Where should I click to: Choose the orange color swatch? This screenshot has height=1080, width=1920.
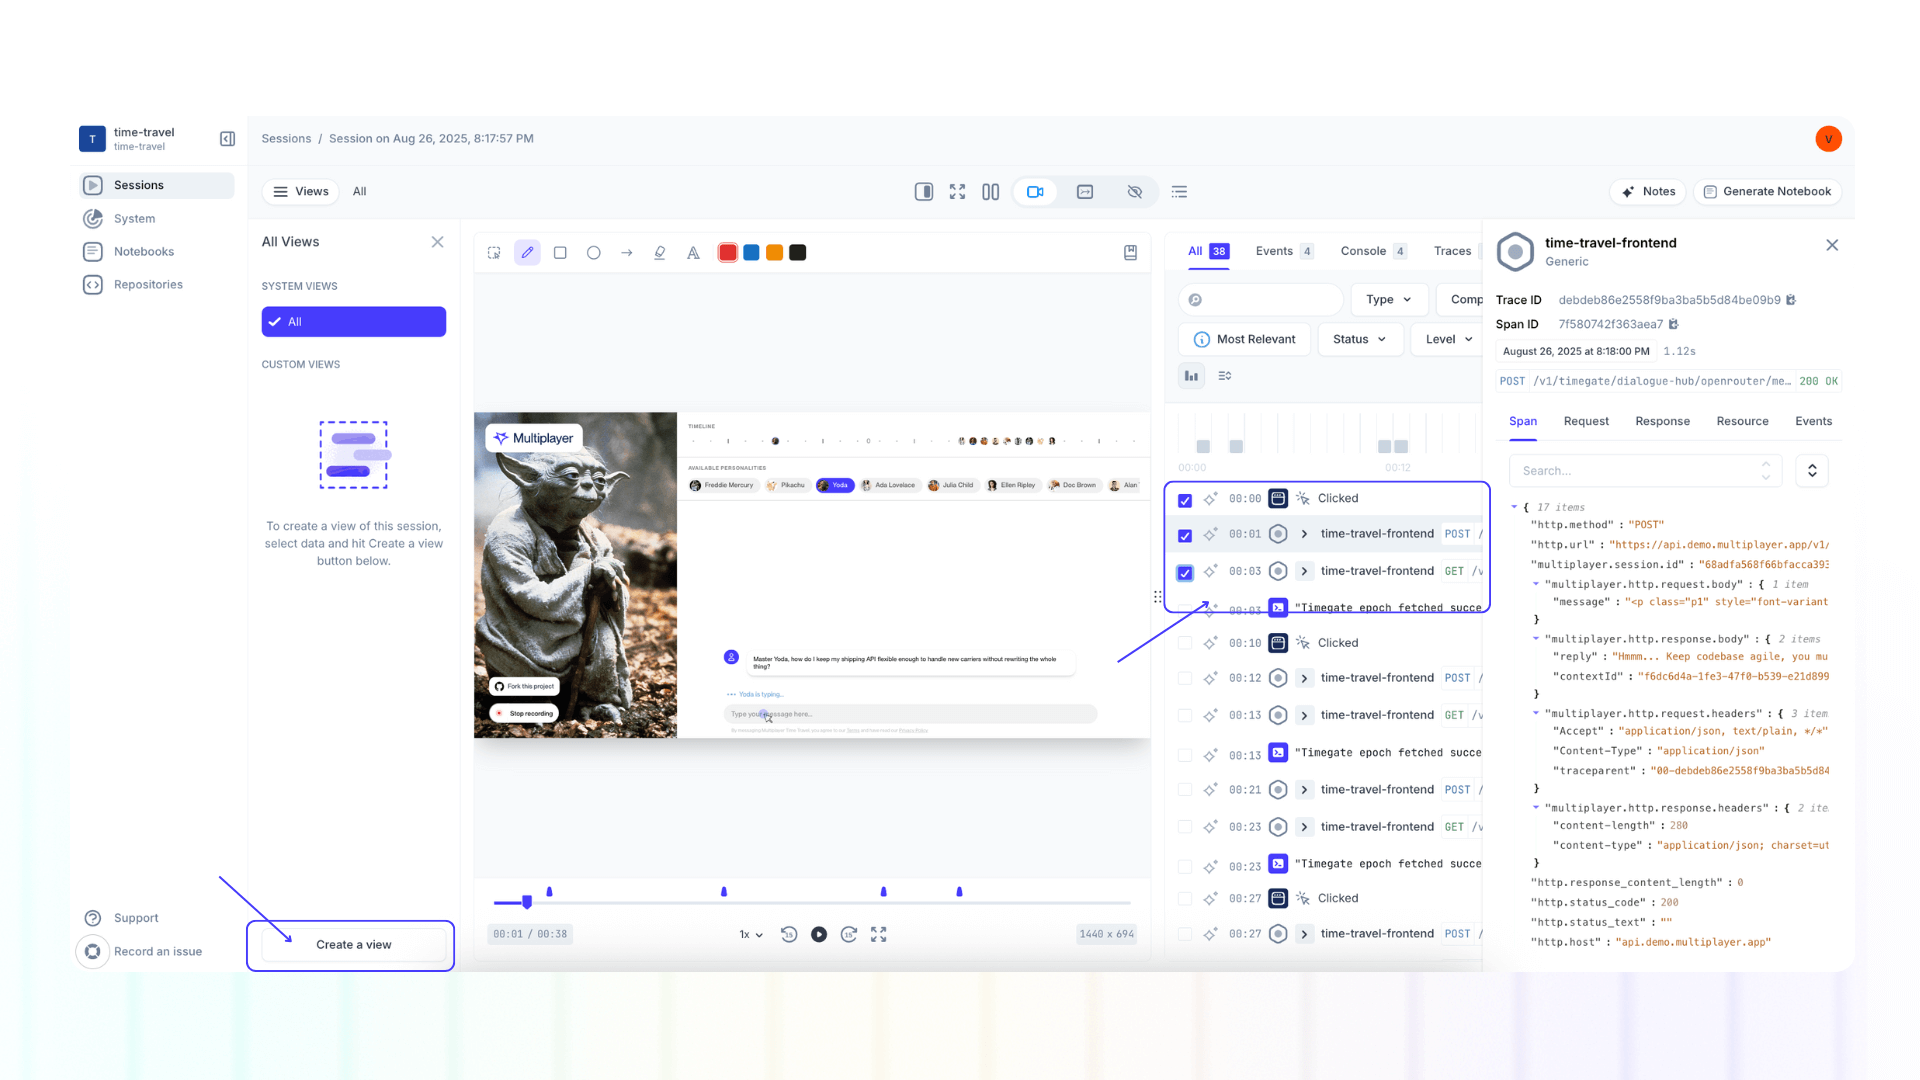coord(774,253)
